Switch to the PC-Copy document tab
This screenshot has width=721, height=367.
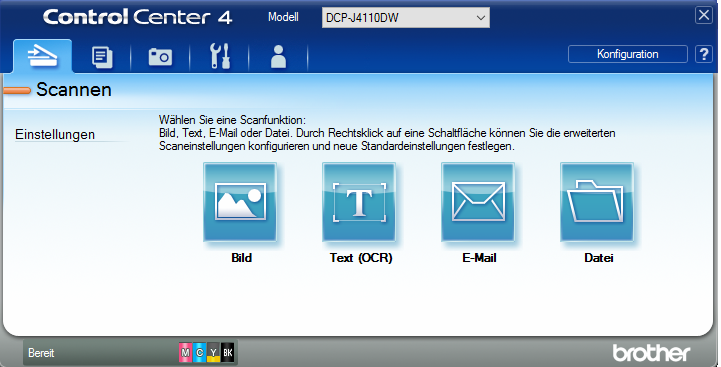click(102, 57)
